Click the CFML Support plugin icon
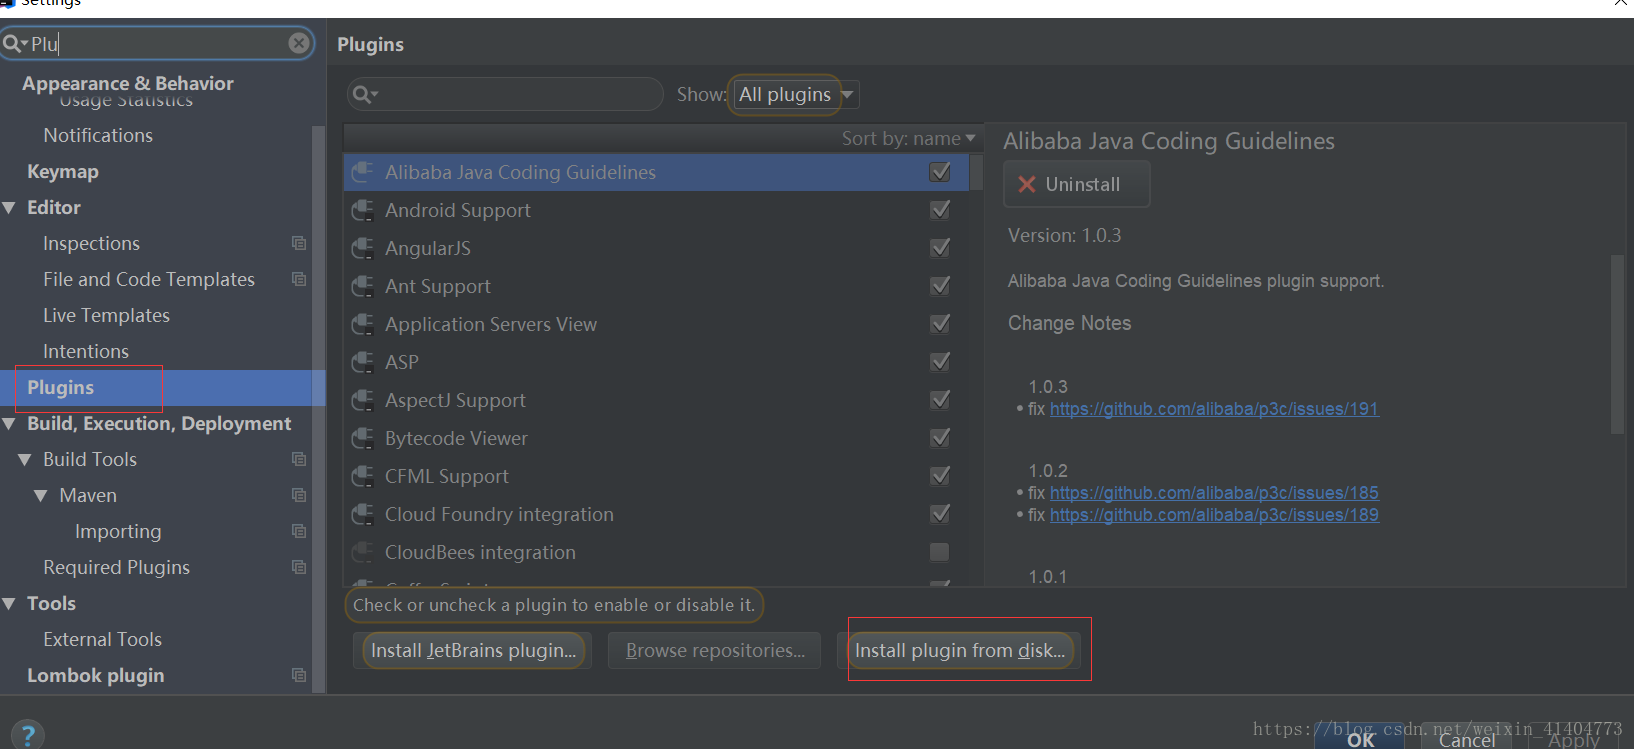This screenshot has width=1634, height=749. point(363,476)
